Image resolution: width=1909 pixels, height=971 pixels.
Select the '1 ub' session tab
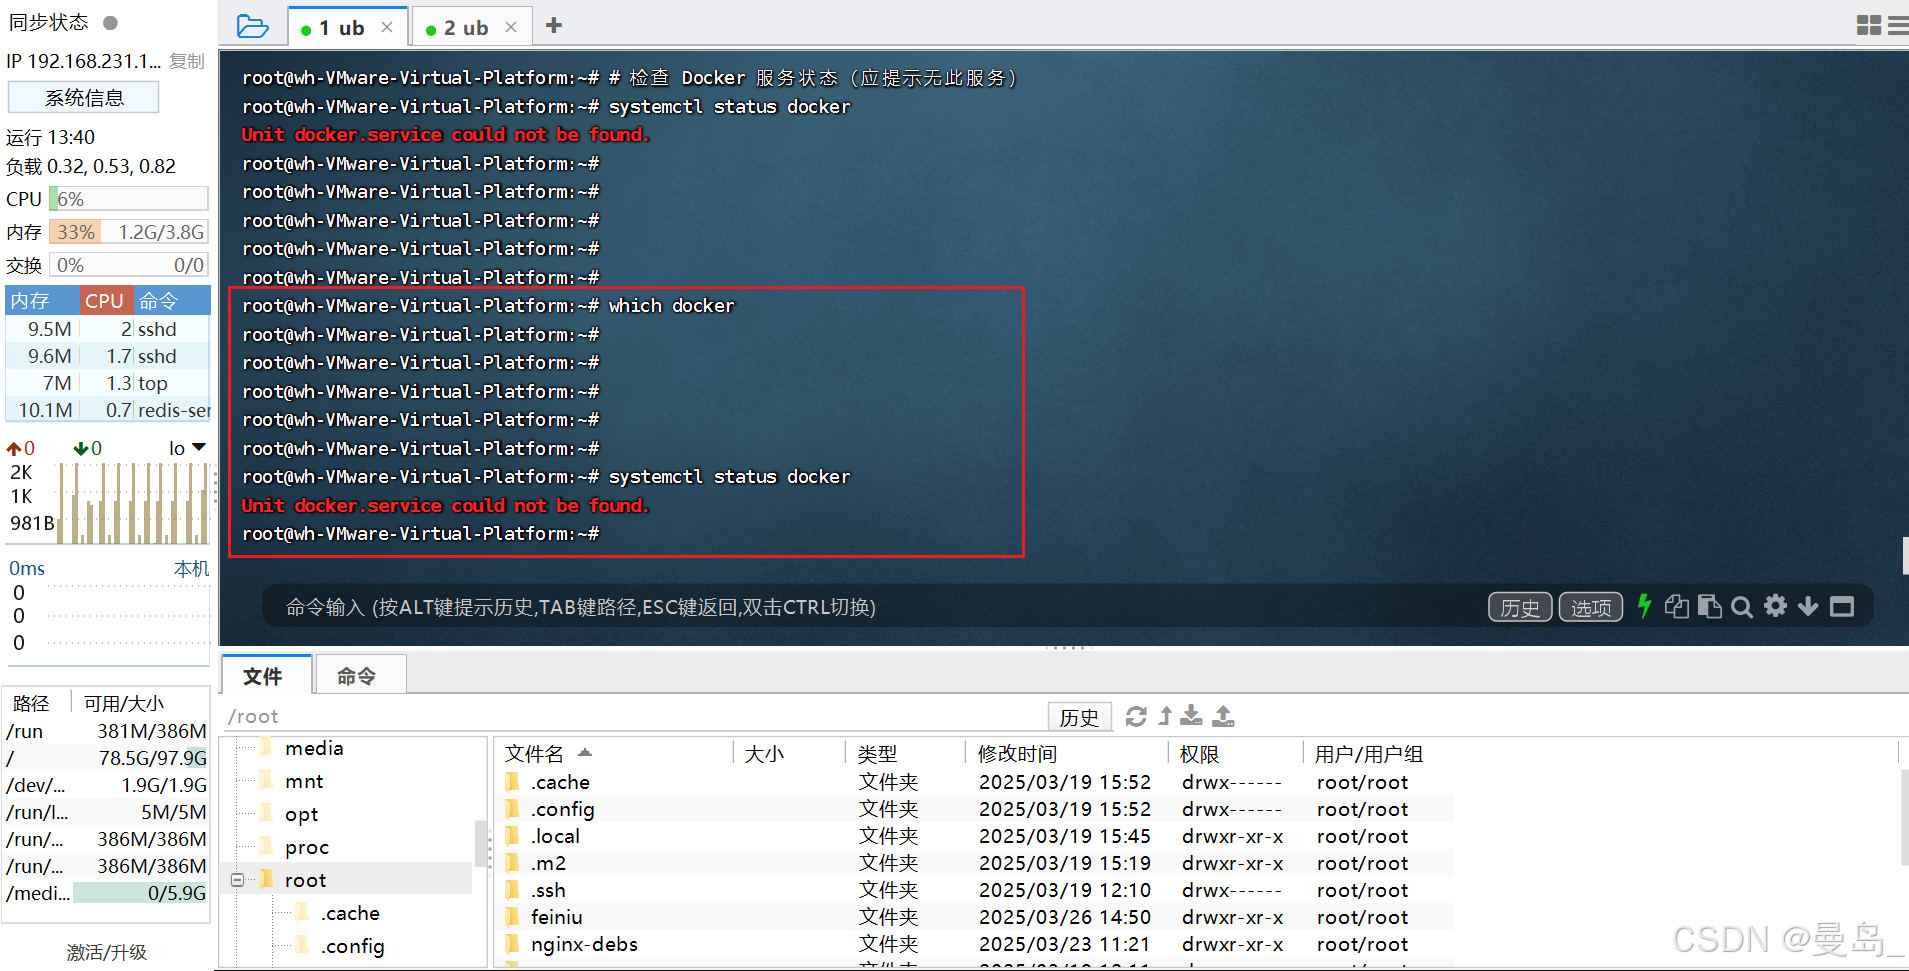pyautogui.click(x=341, y=28)
